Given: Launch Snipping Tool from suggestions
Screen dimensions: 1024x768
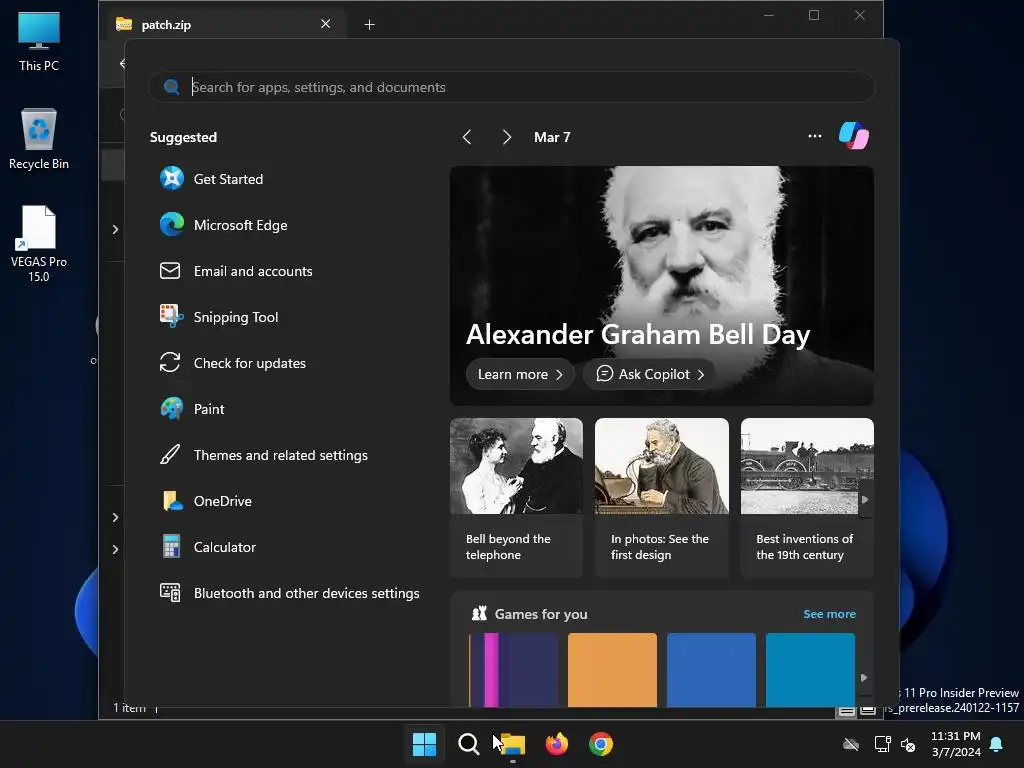Looking at the screenshot, I should (x=219, y=317).
